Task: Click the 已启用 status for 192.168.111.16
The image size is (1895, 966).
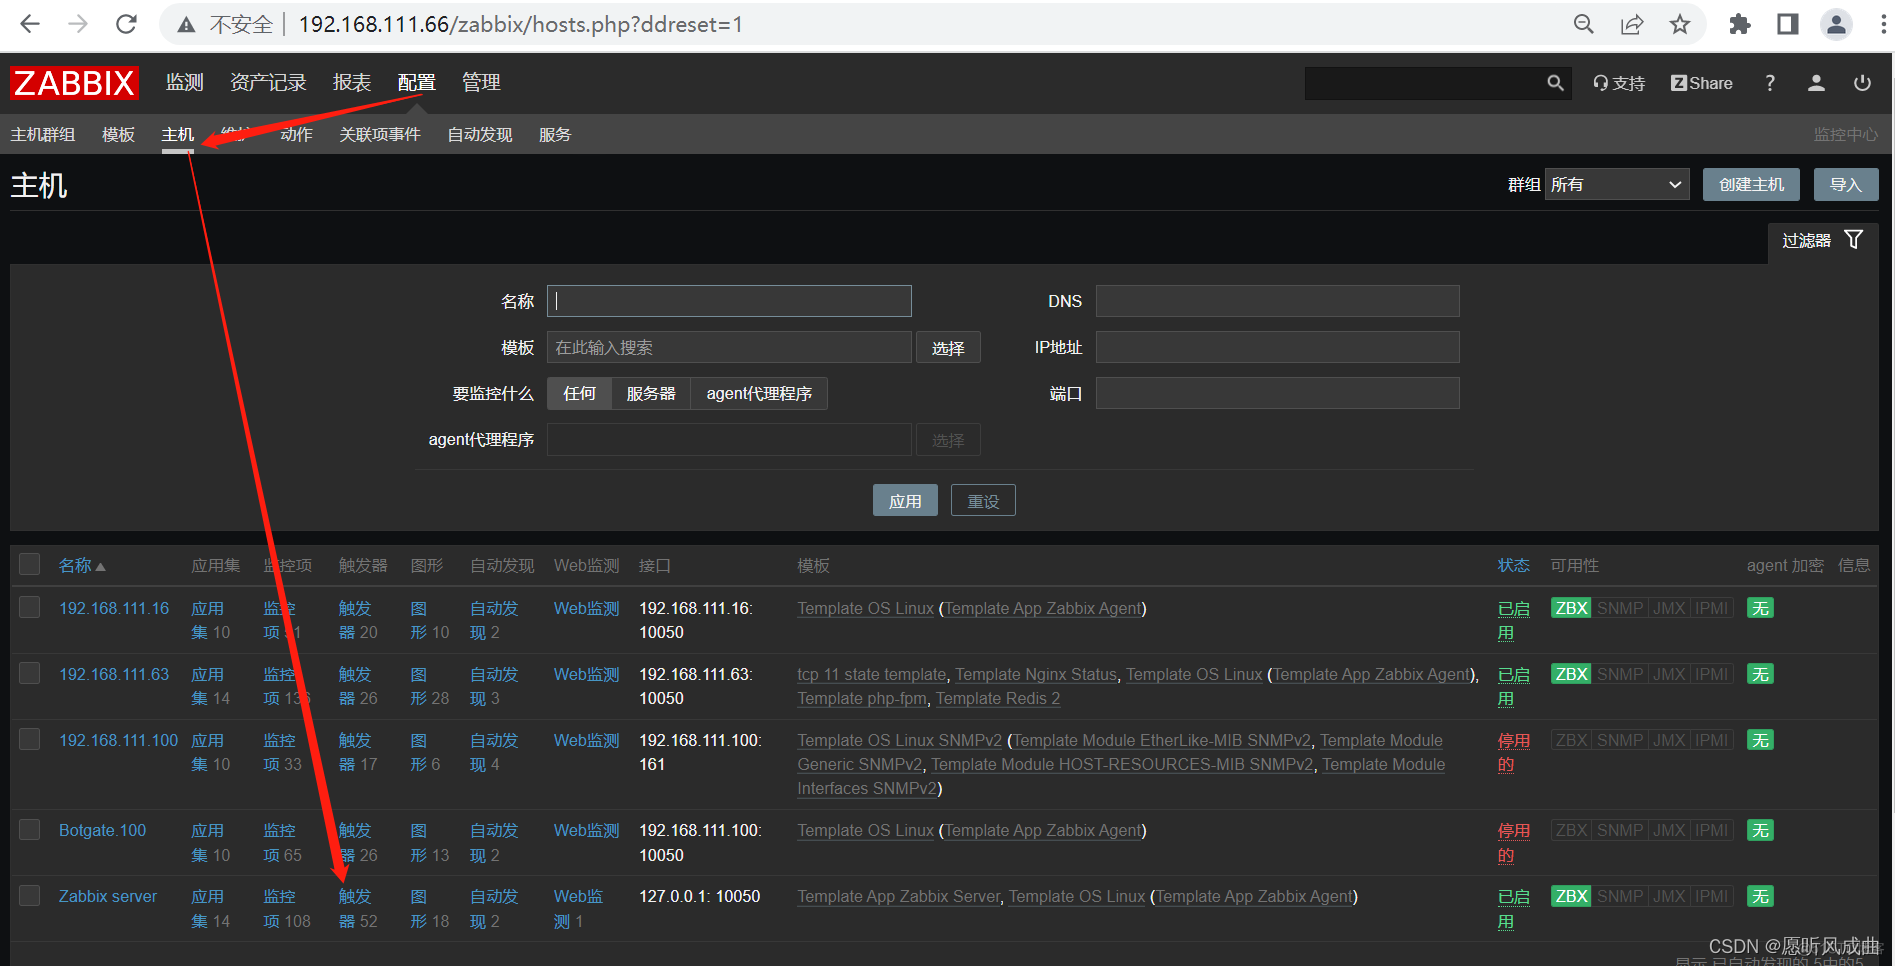Action: [x=1513, y=620]
